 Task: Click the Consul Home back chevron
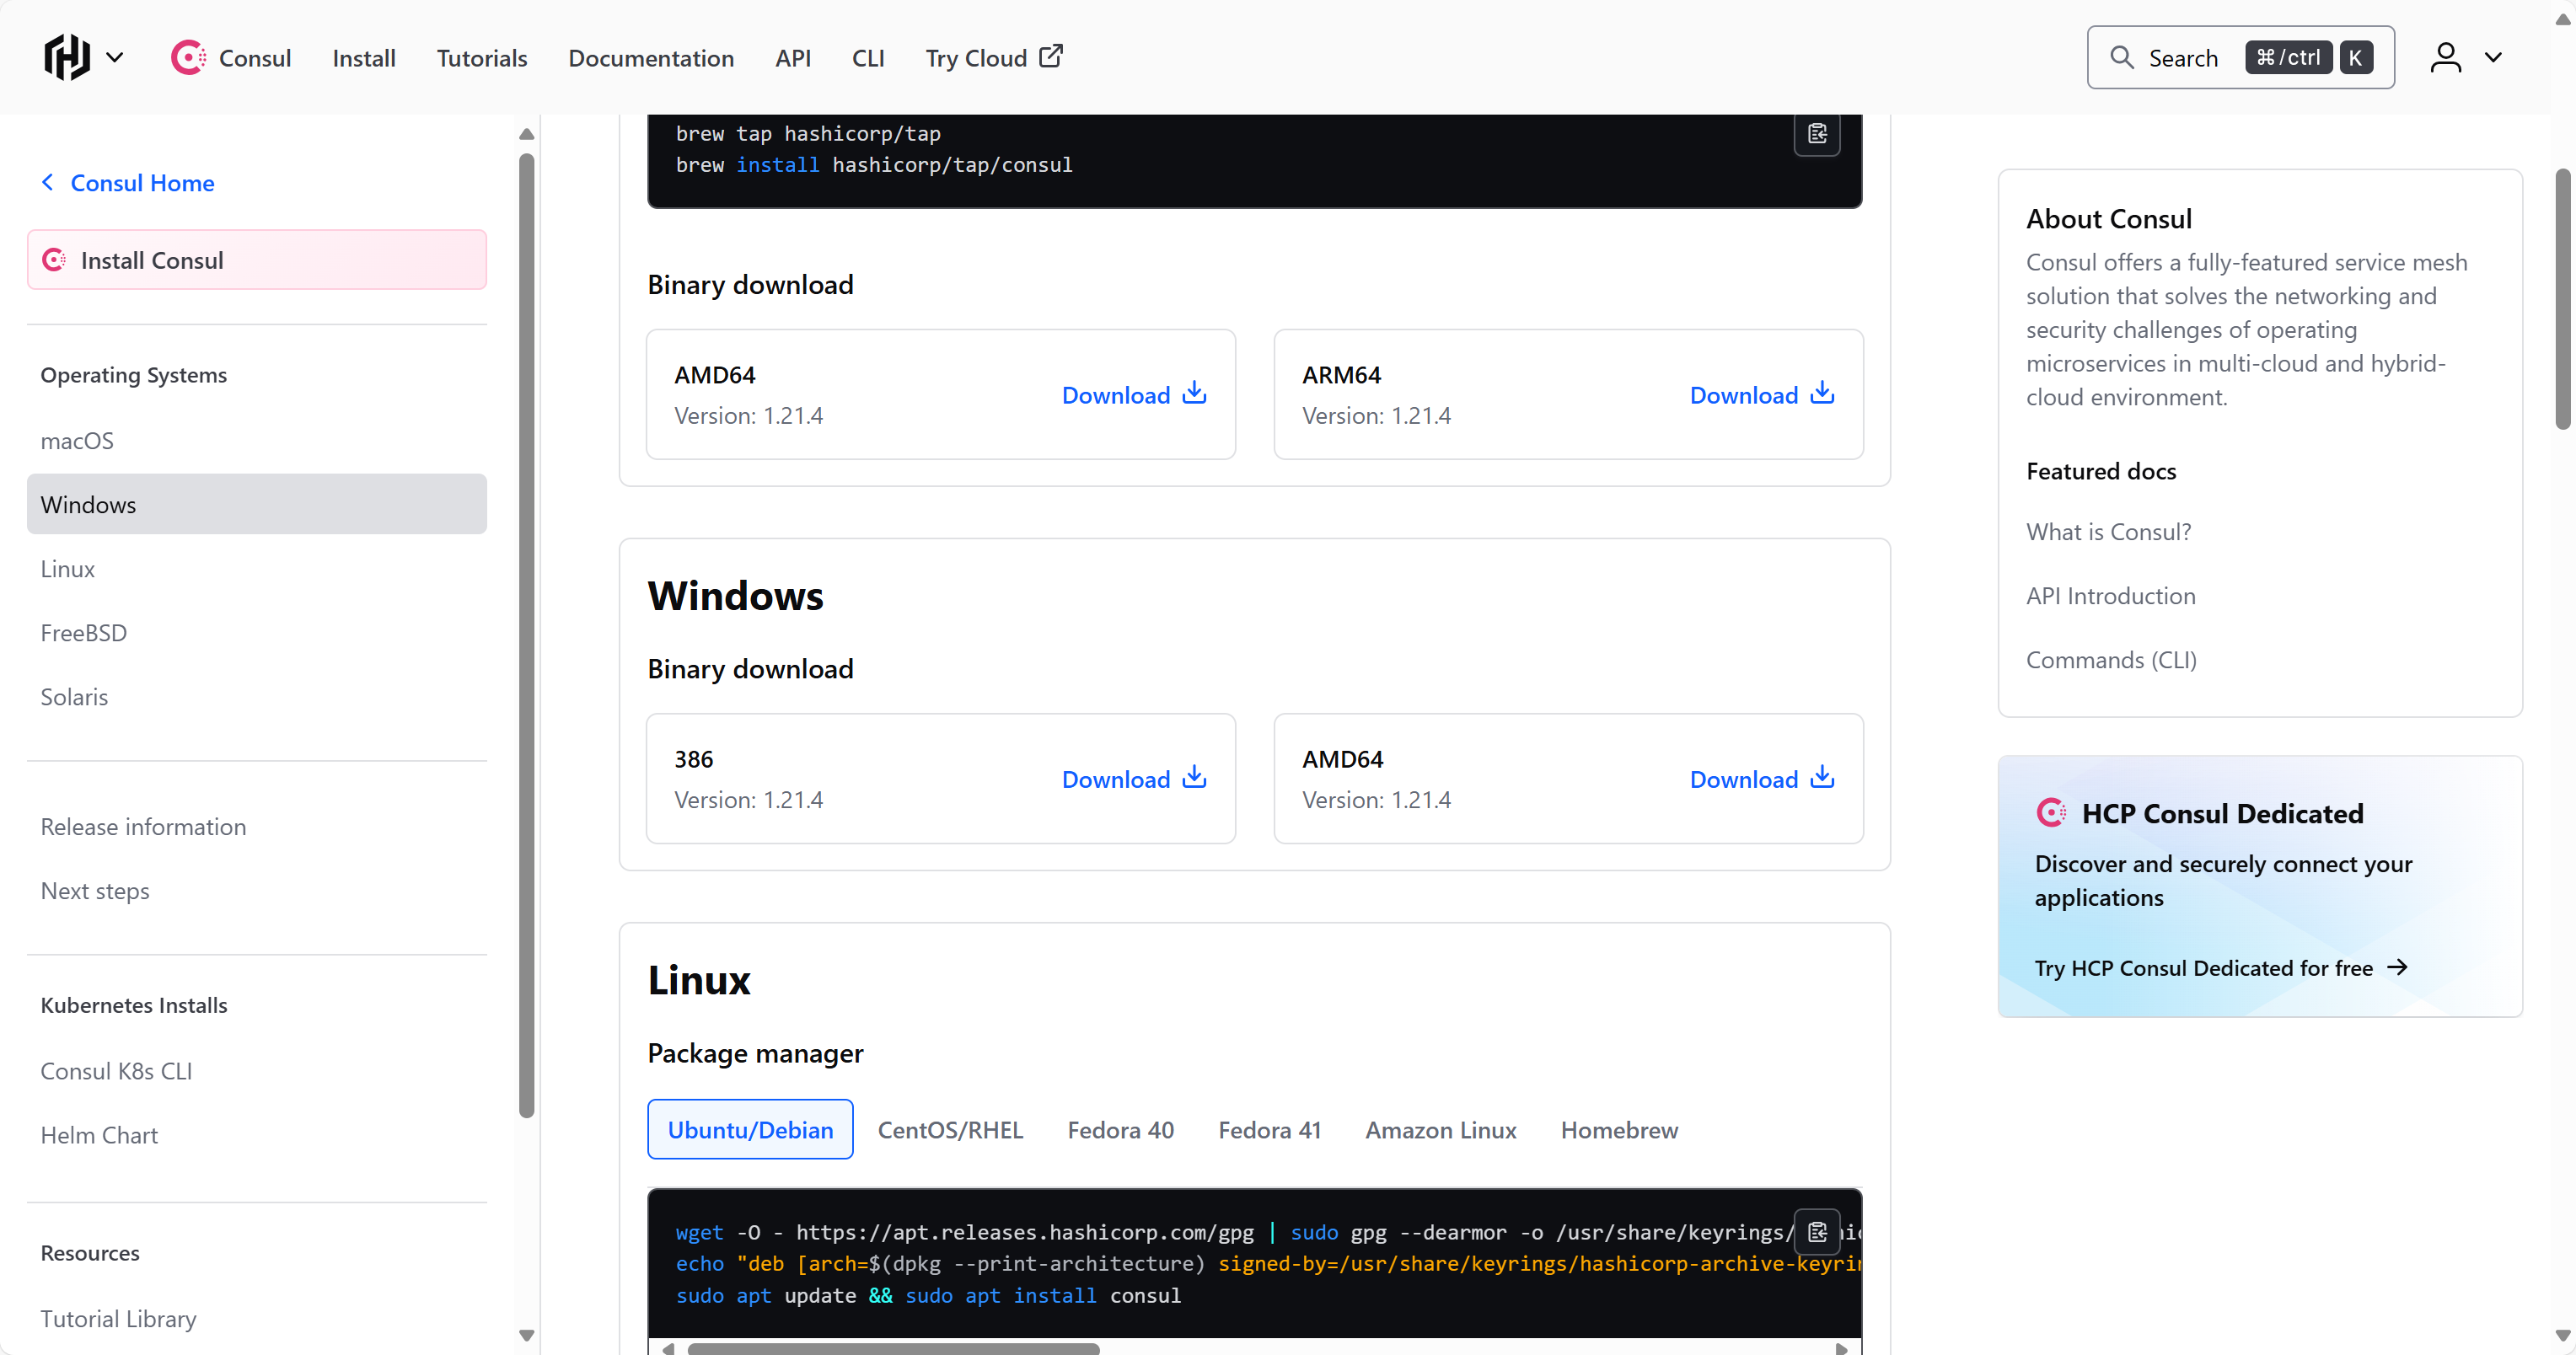pyautogui.click(x=47, y=182)
